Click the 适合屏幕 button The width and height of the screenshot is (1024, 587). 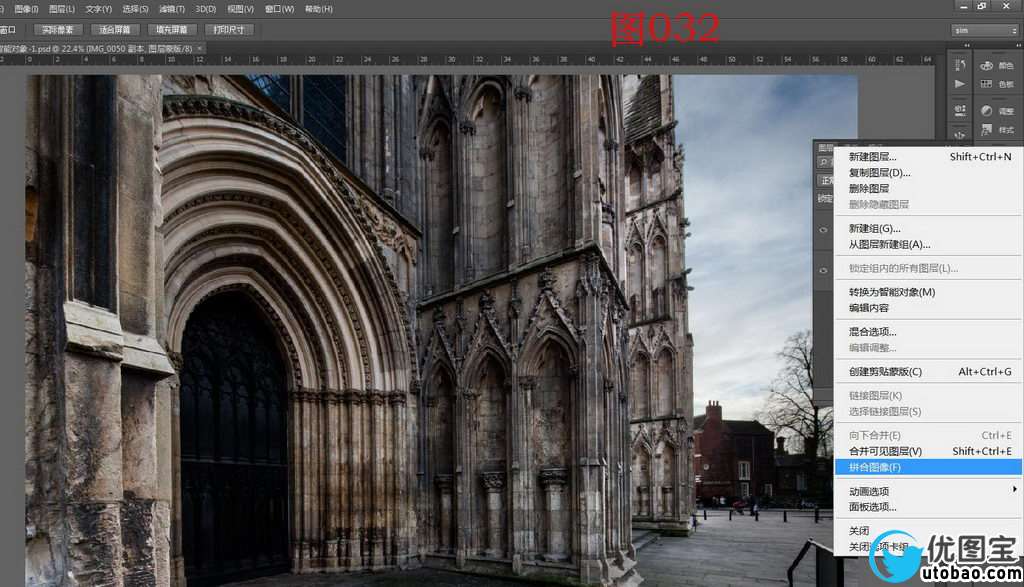(x=114, y=30)
